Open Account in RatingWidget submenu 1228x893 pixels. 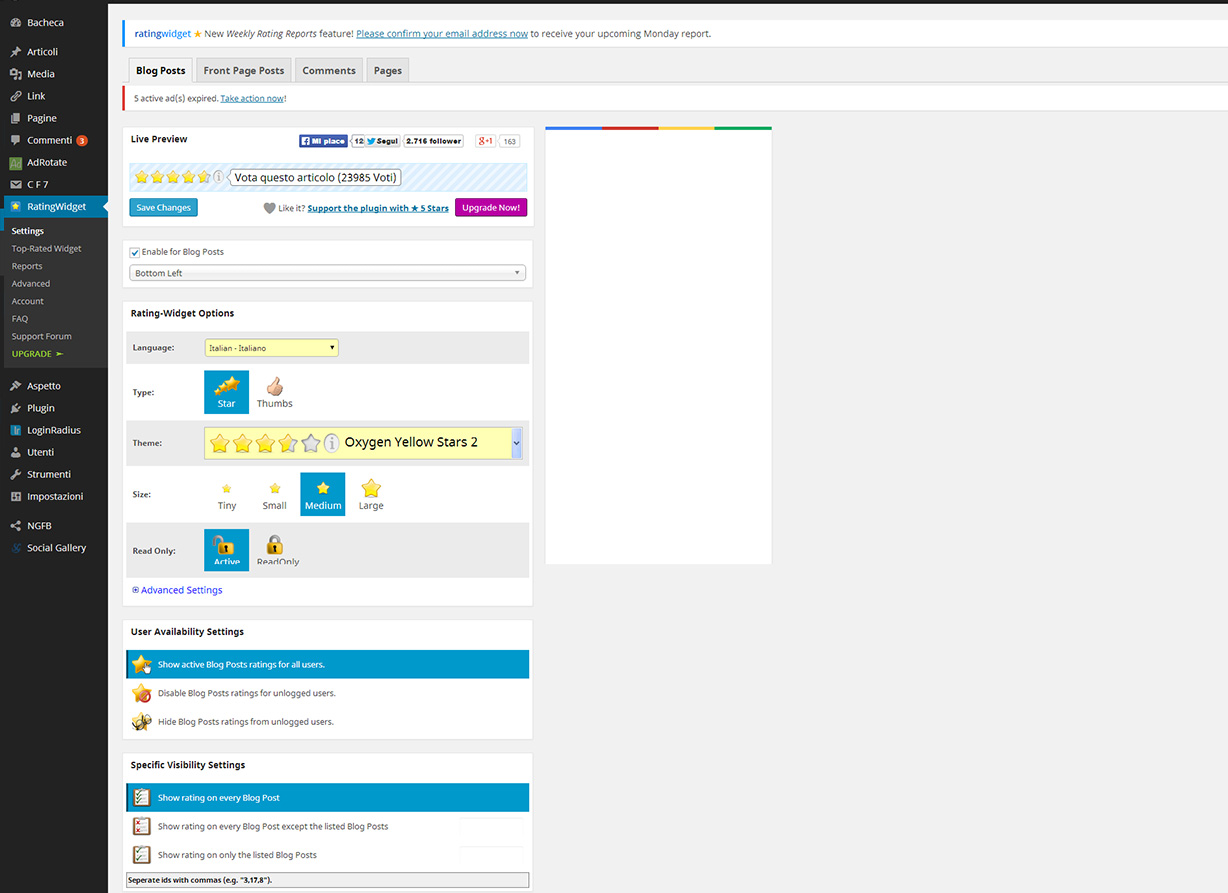(x=28, y=301)
